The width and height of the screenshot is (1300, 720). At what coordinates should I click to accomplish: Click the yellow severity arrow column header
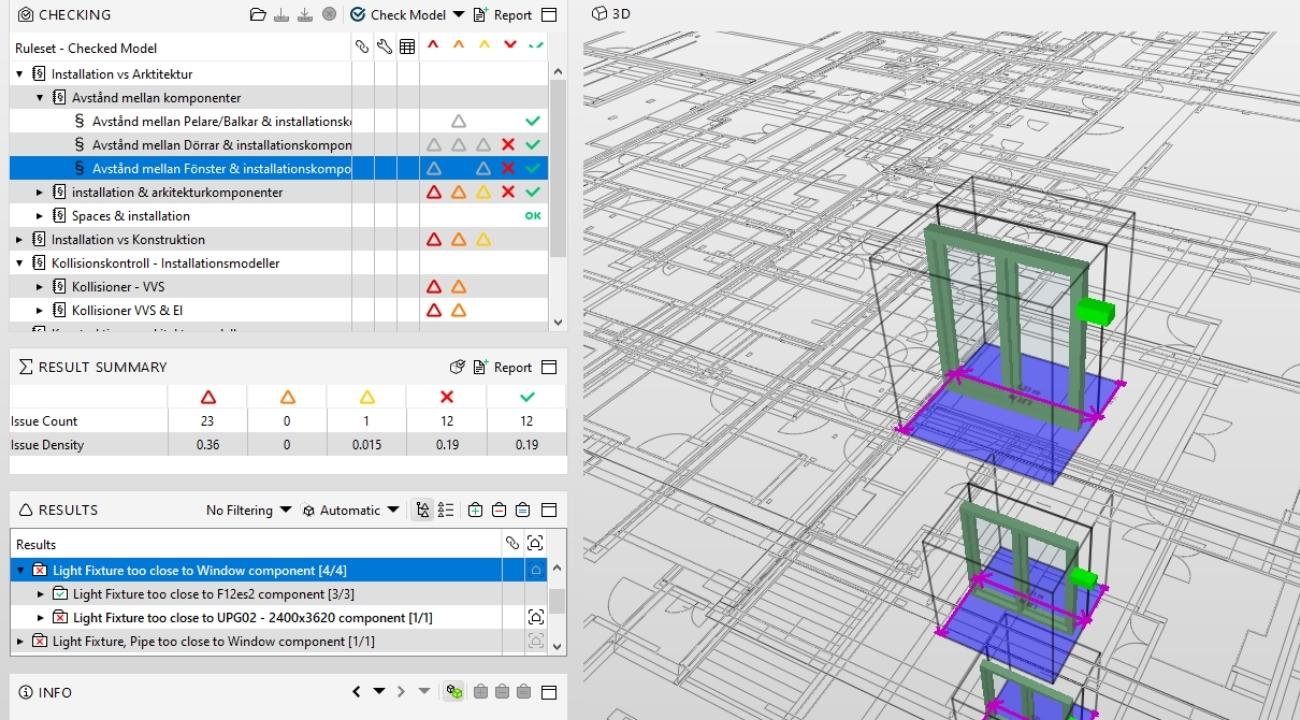(x=484, y=45)
